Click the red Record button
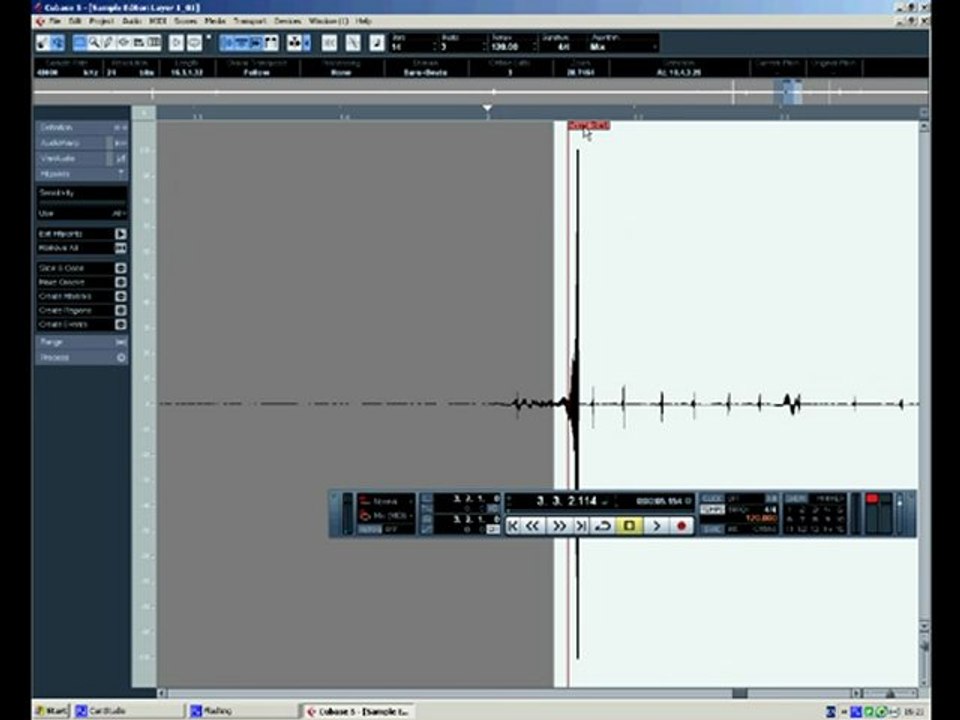Viewport: 960px width, 720px height. pyautogui.click(x=681, y=526)
